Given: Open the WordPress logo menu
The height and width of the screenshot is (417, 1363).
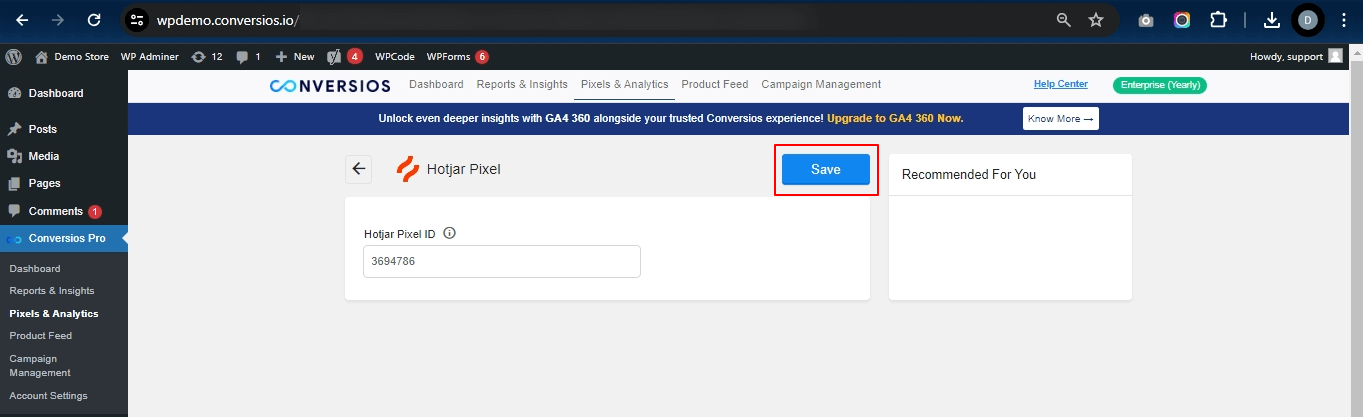Looking at the screenshot, I should coord(13,57).
